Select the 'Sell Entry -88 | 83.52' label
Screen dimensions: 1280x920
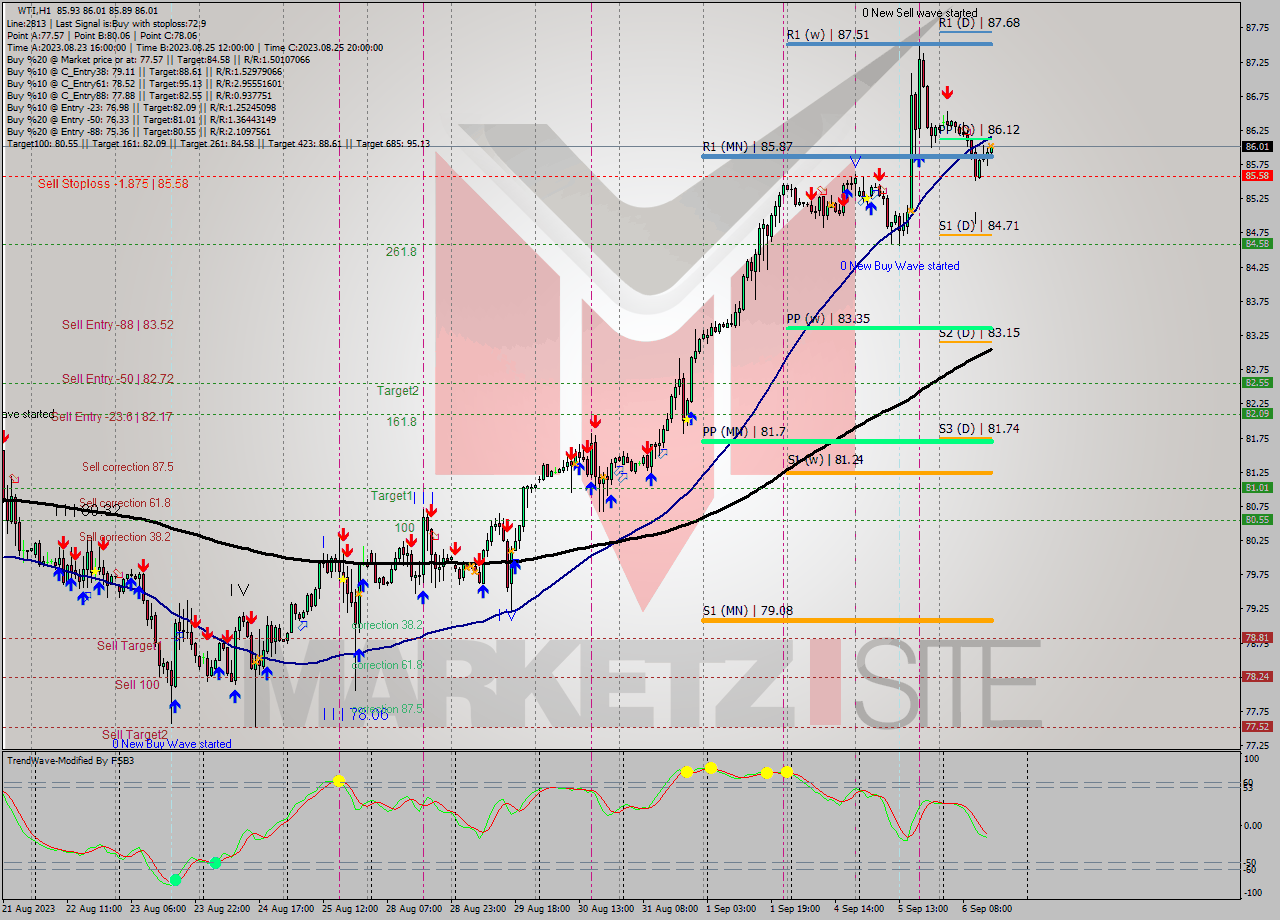[x=117, y=325]
